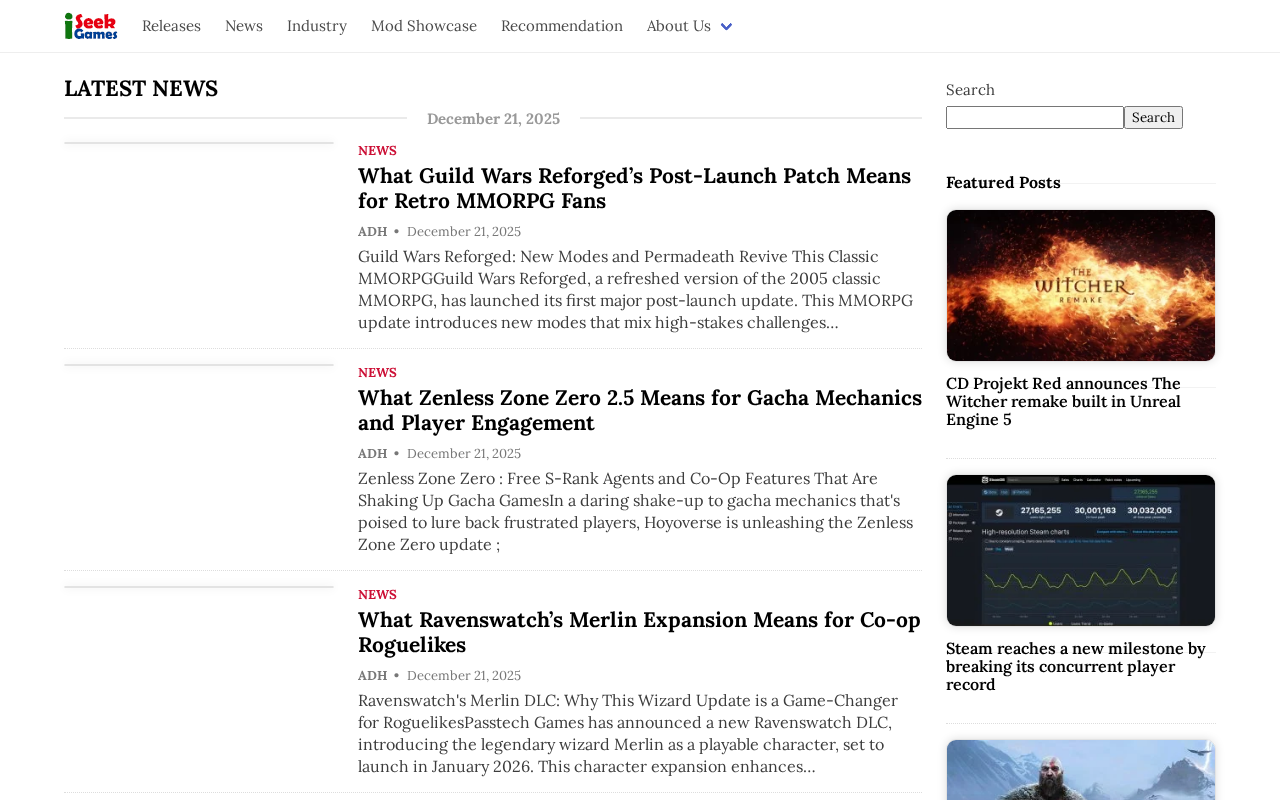The image size is (1280, 800).
Task: Go to the Industry section
Action: (317, 26)
